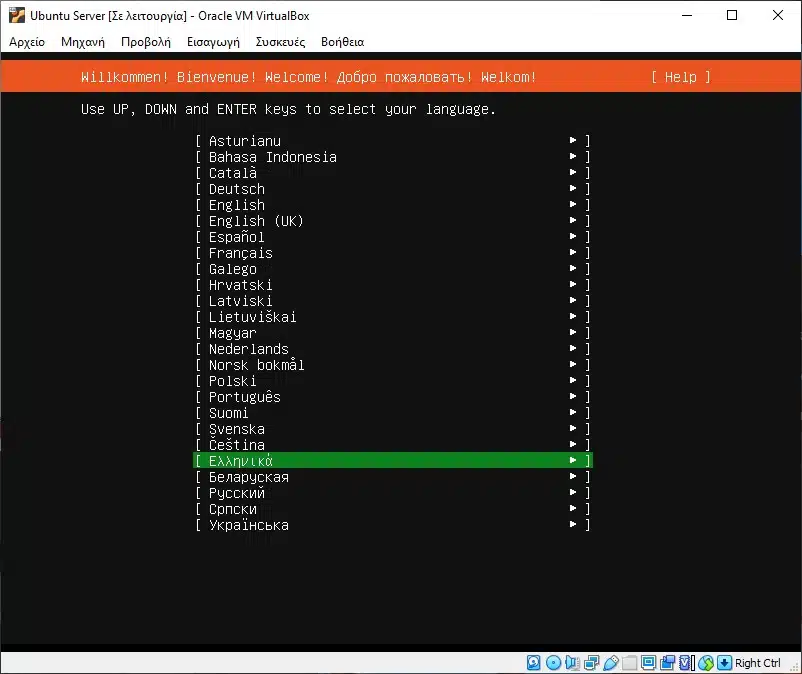Minimize the VirtualBox window
Viewport: 802px width, 674px height.
coord(687,15)
